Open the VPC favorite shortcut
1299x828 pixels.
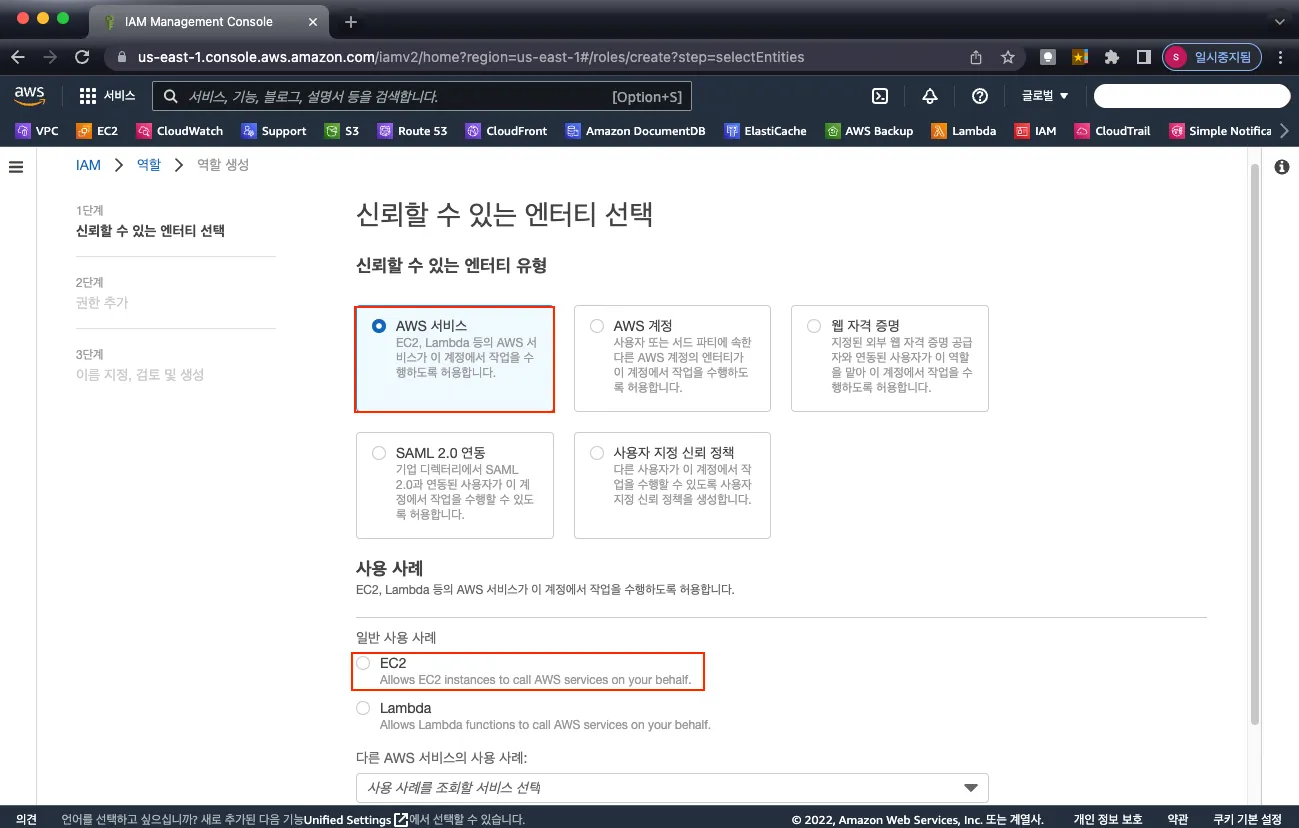pyautogui.click(x=37, y=131)
